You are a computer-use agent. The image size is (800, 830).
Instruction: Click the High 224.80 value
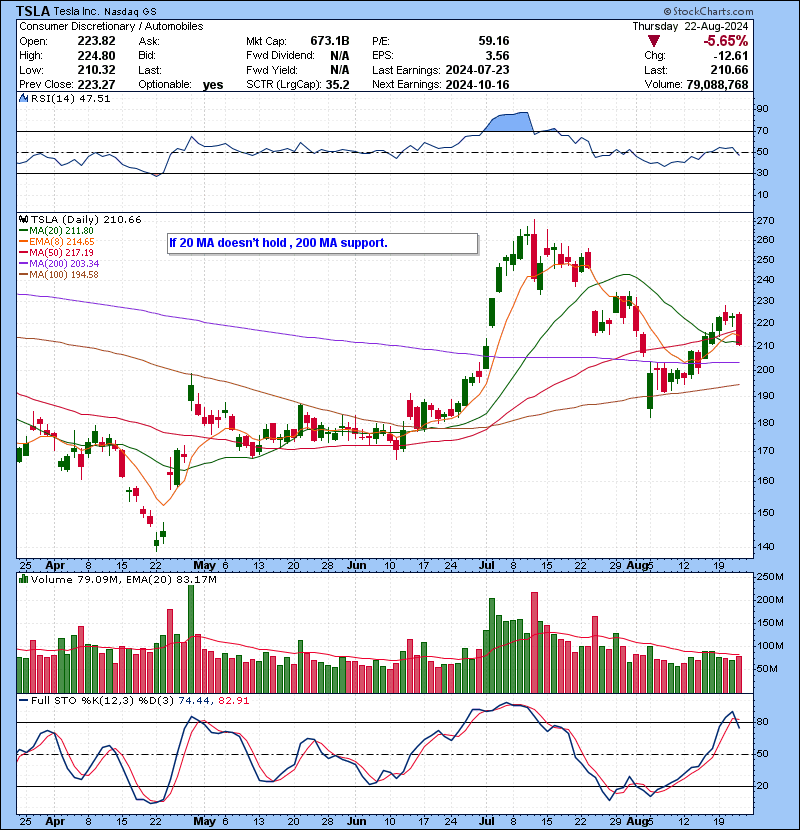point(96,56)
